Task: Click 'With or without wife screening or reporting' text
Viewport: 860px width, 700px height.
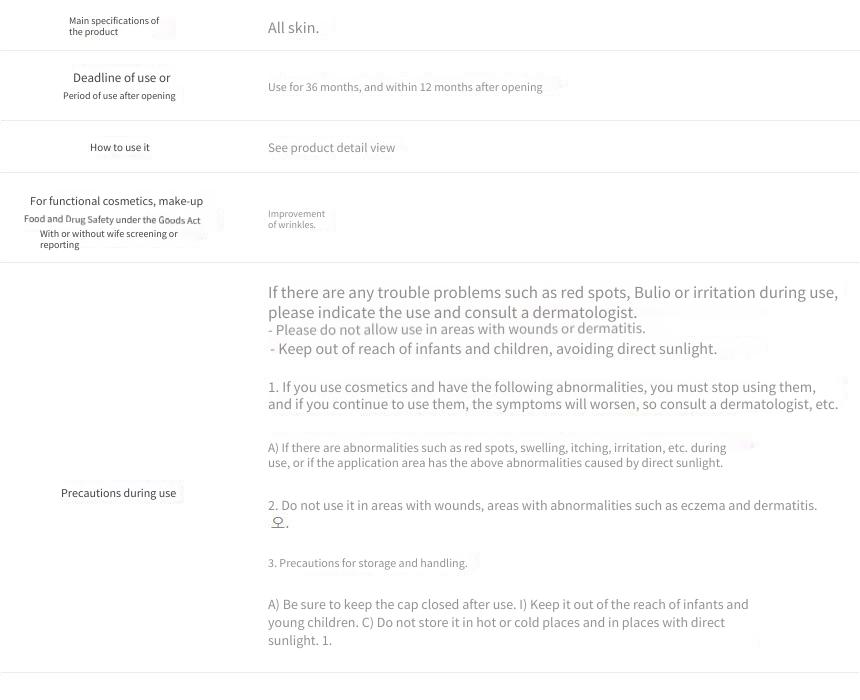Action: coord(109,239)
